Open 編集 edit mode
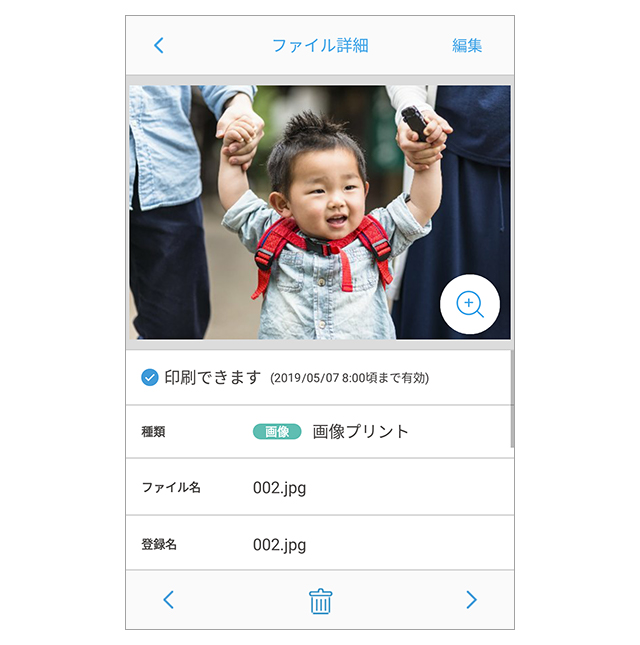 [x=467, y=45]
